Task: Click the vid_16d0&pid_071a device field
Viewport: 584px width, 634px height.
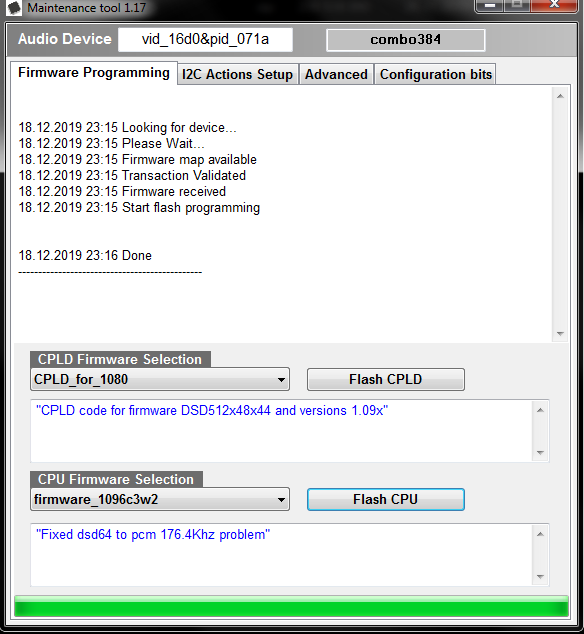Action: tap(205, 39)
